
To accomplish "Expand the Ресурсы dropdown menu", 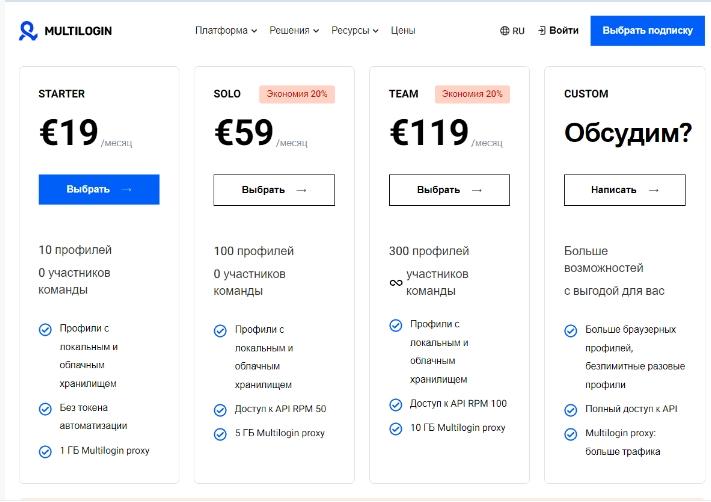I will (x=355, y=30).
